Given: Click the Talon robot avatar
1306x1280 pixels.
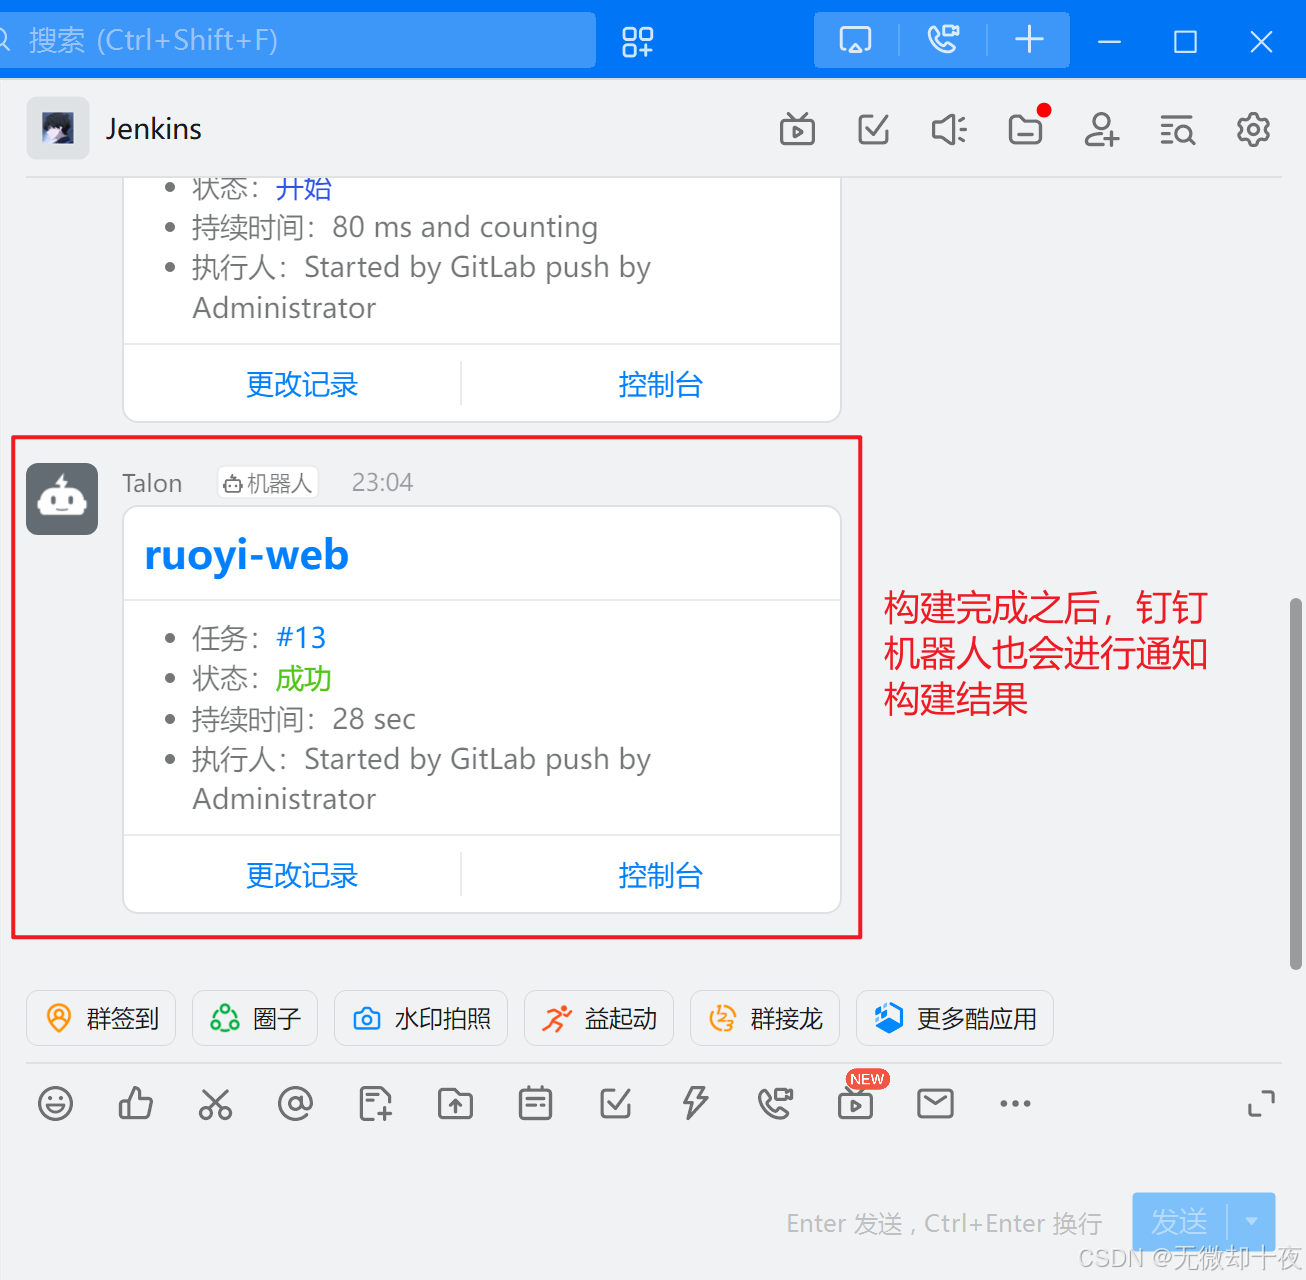Looking at the screenshot, I should [62, 499].
